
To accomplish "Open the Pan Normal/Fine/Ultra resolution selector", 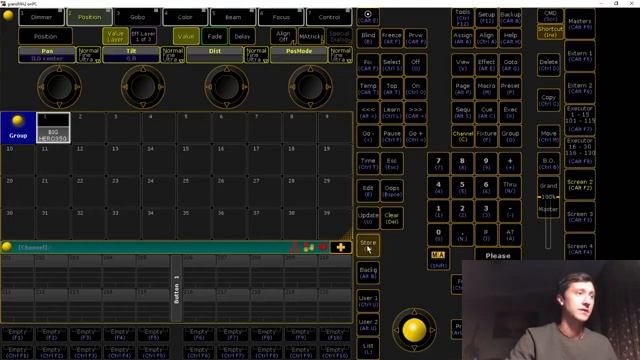I will pyautogui.click(x=89, y=55).
